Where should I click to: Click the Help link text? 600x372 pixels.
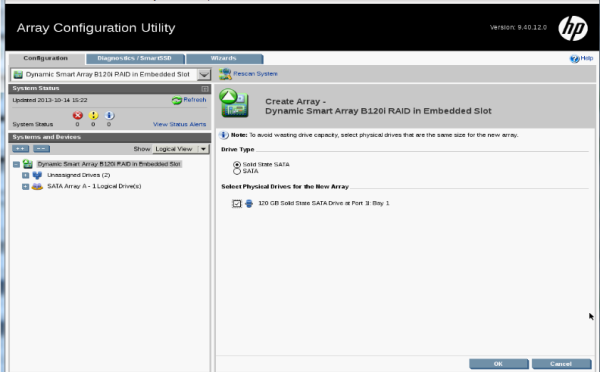pos(587,58)
